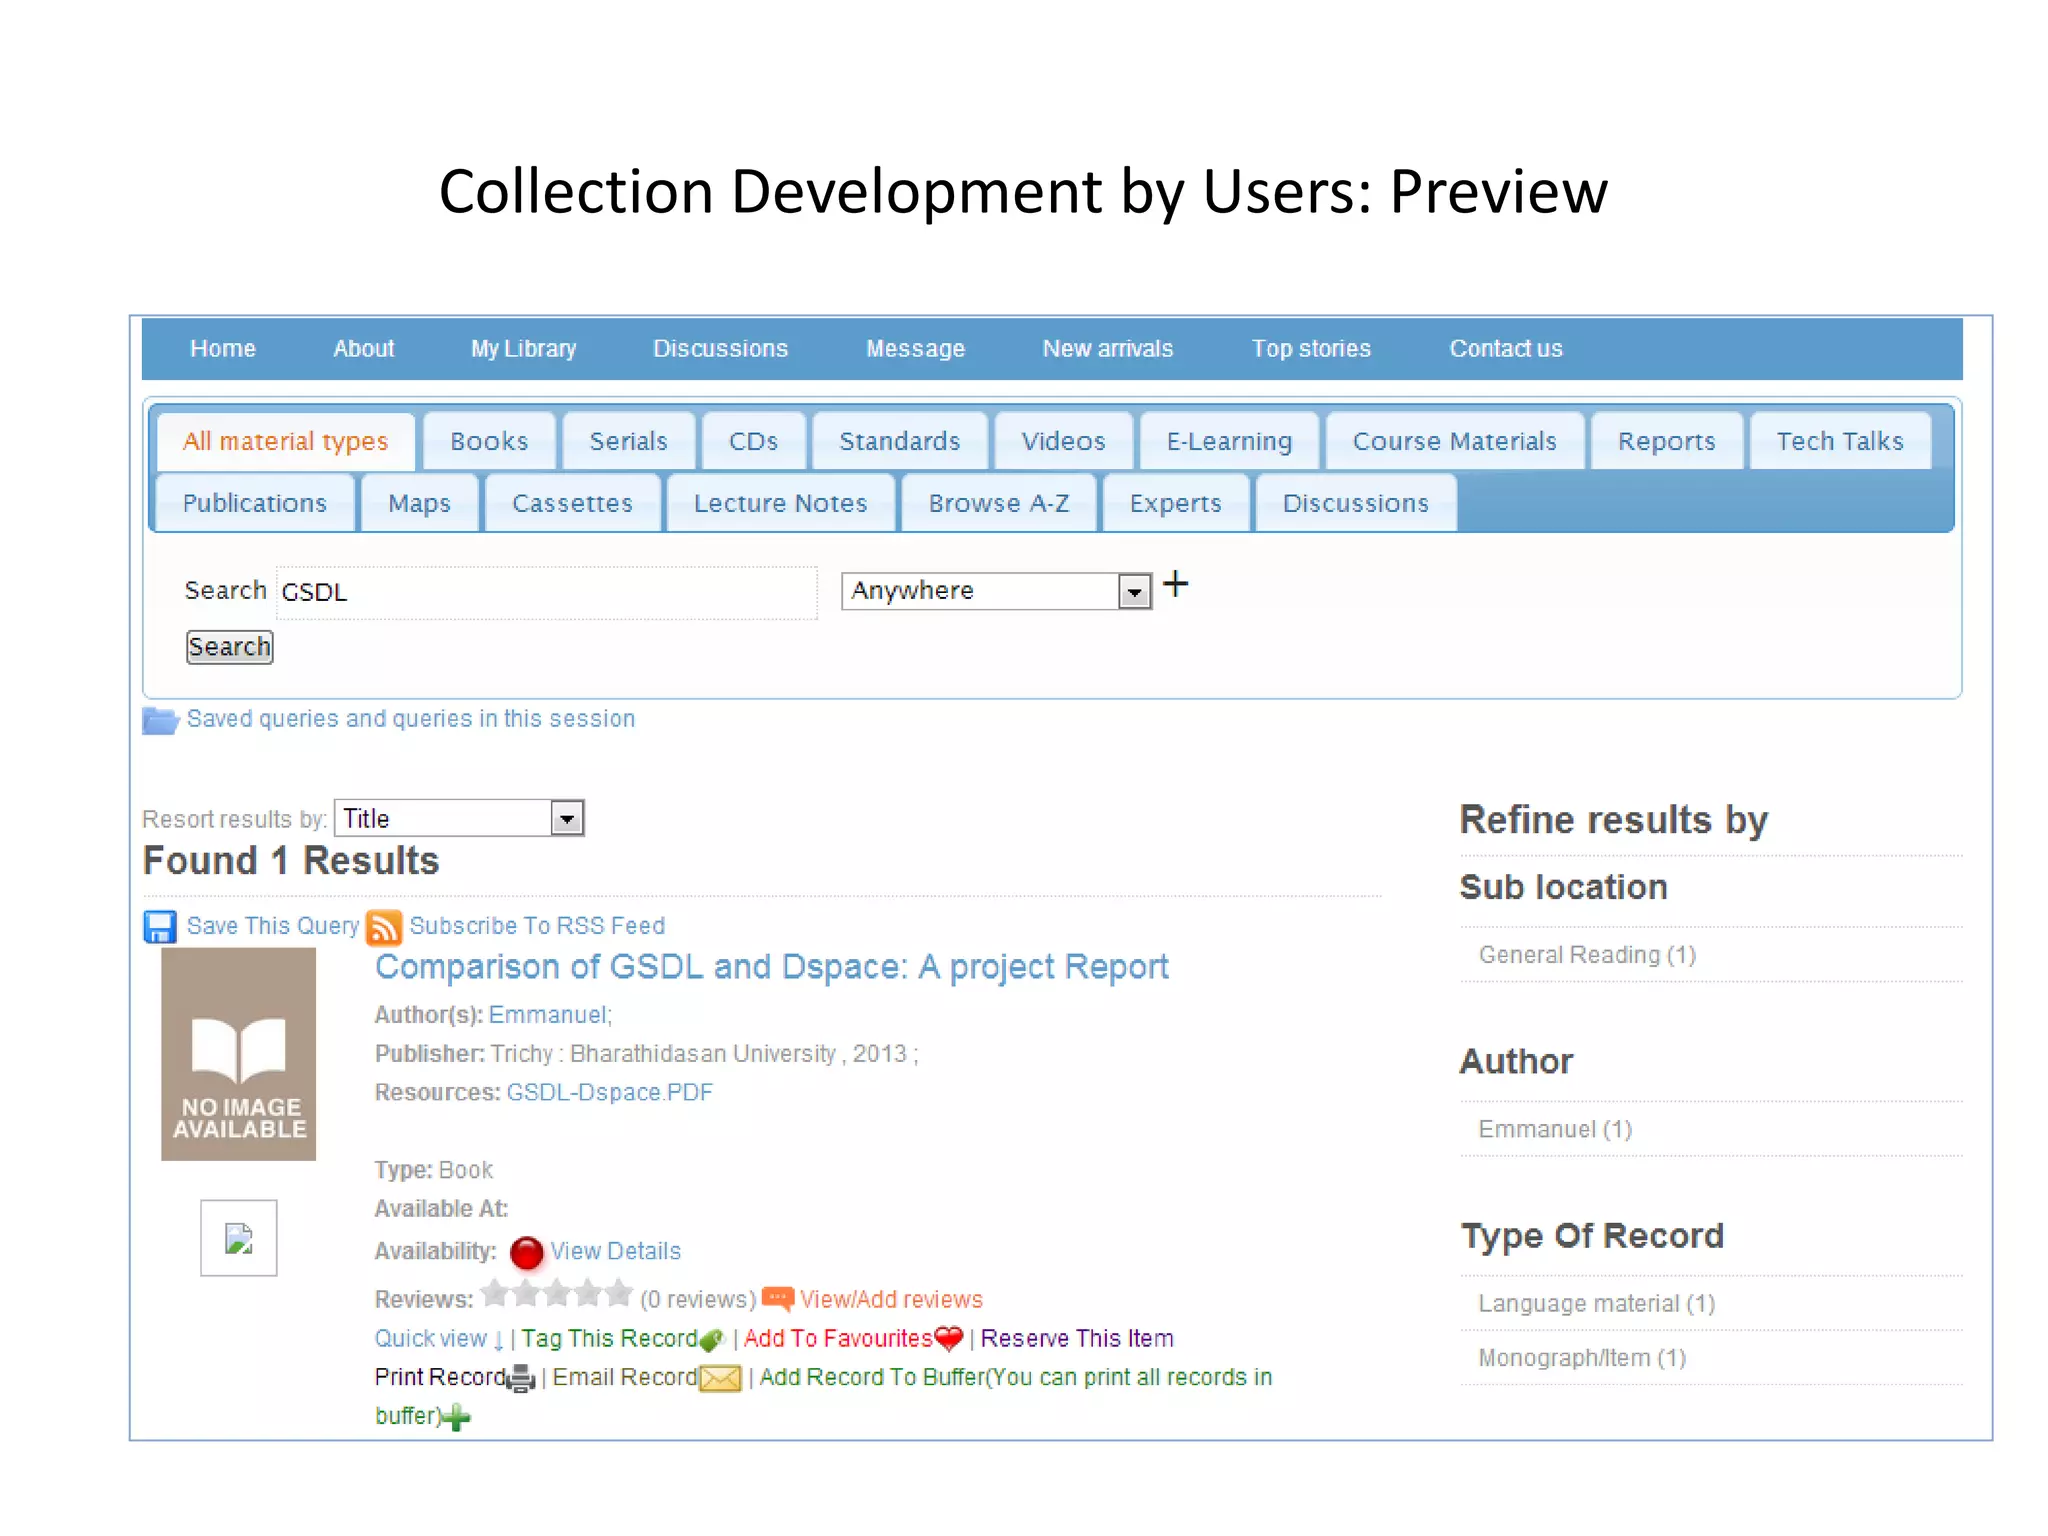
Task: Click Add To Favourites link
Action: click(838, 1339)
